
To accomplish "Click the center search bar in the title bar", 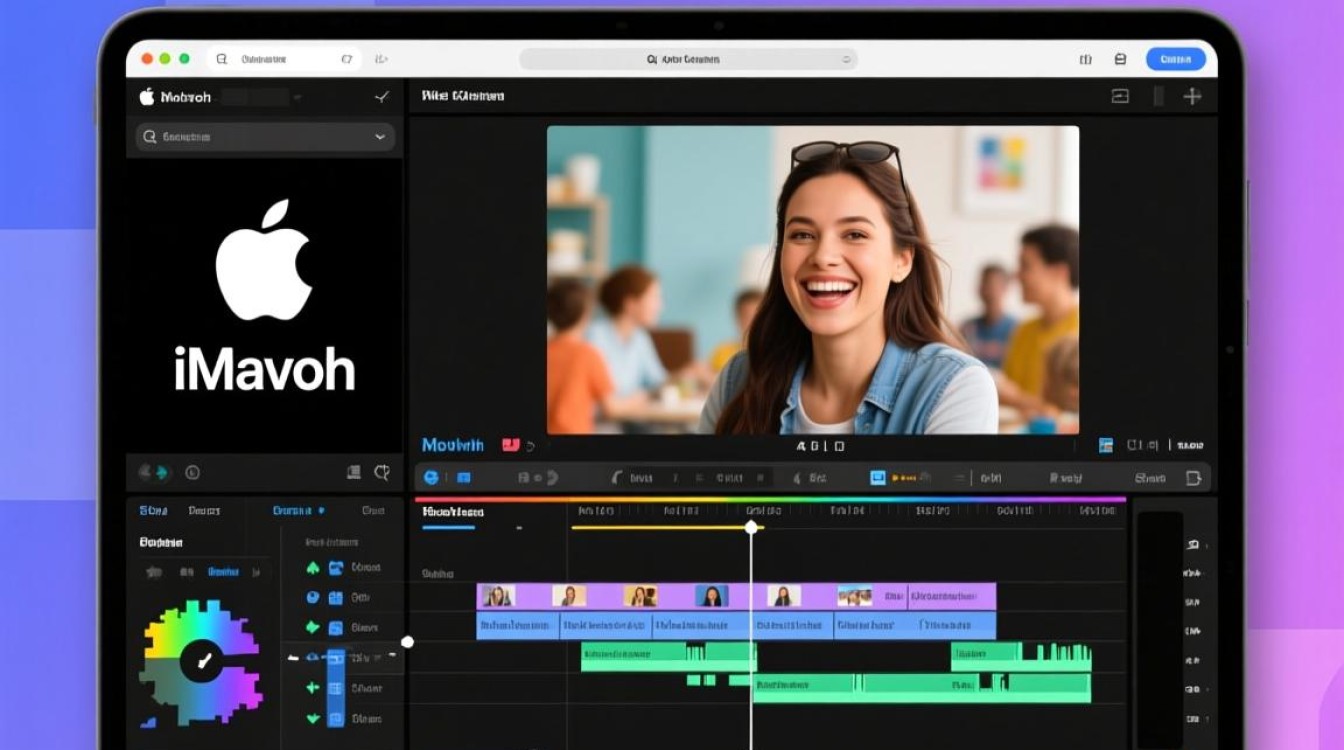I will coord(688,60).
